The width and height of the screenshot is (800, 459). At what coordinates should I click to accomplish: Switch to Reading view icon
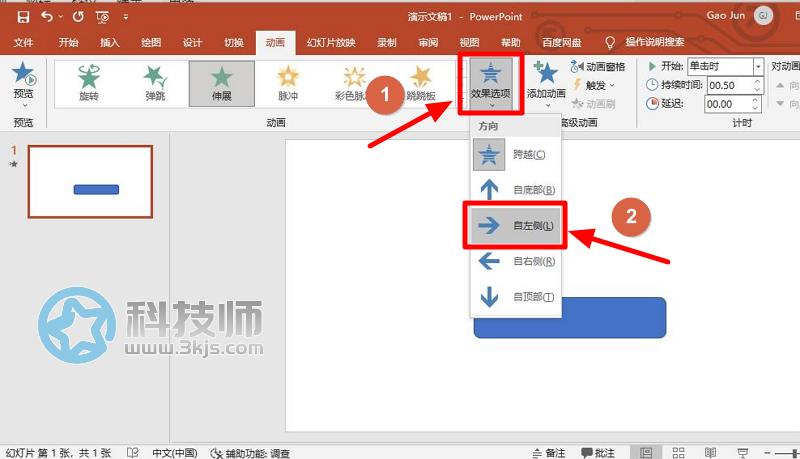coord(710,452)
